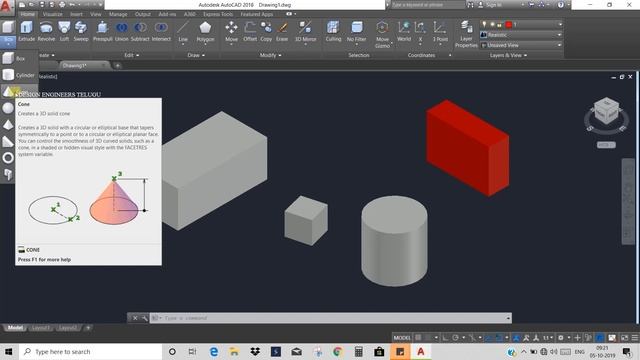The height and width of the screenshot is (360, 640).
Task: Pick the Sphere primitive in the flyout
Action: (x=8, y=108)
